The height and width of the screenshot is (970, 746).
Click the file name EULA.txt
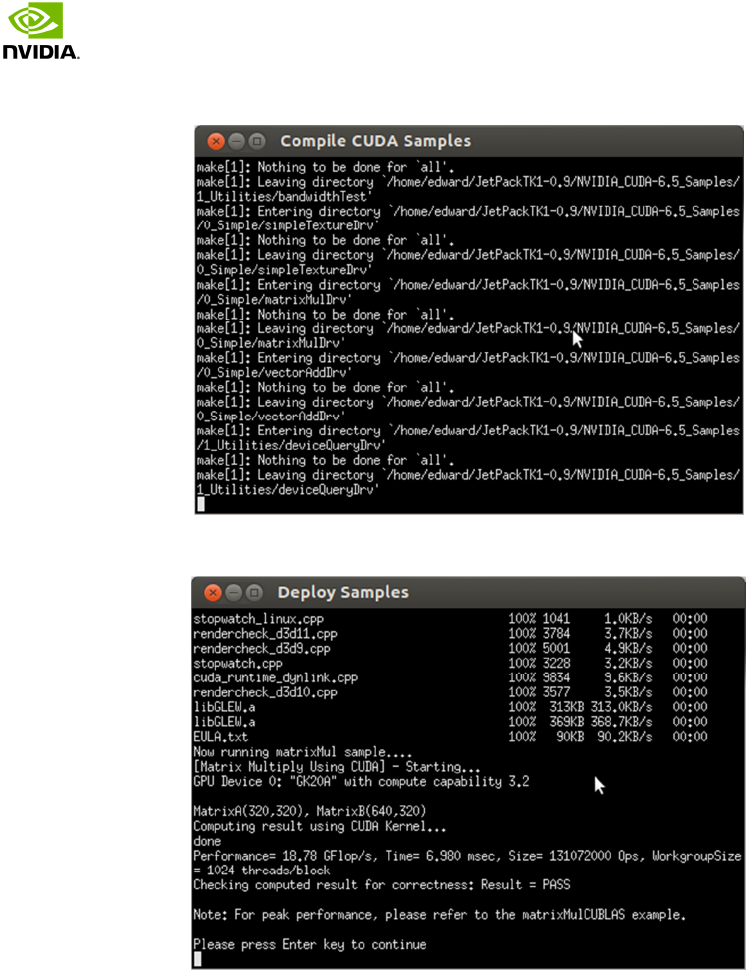tap(220, 737)
